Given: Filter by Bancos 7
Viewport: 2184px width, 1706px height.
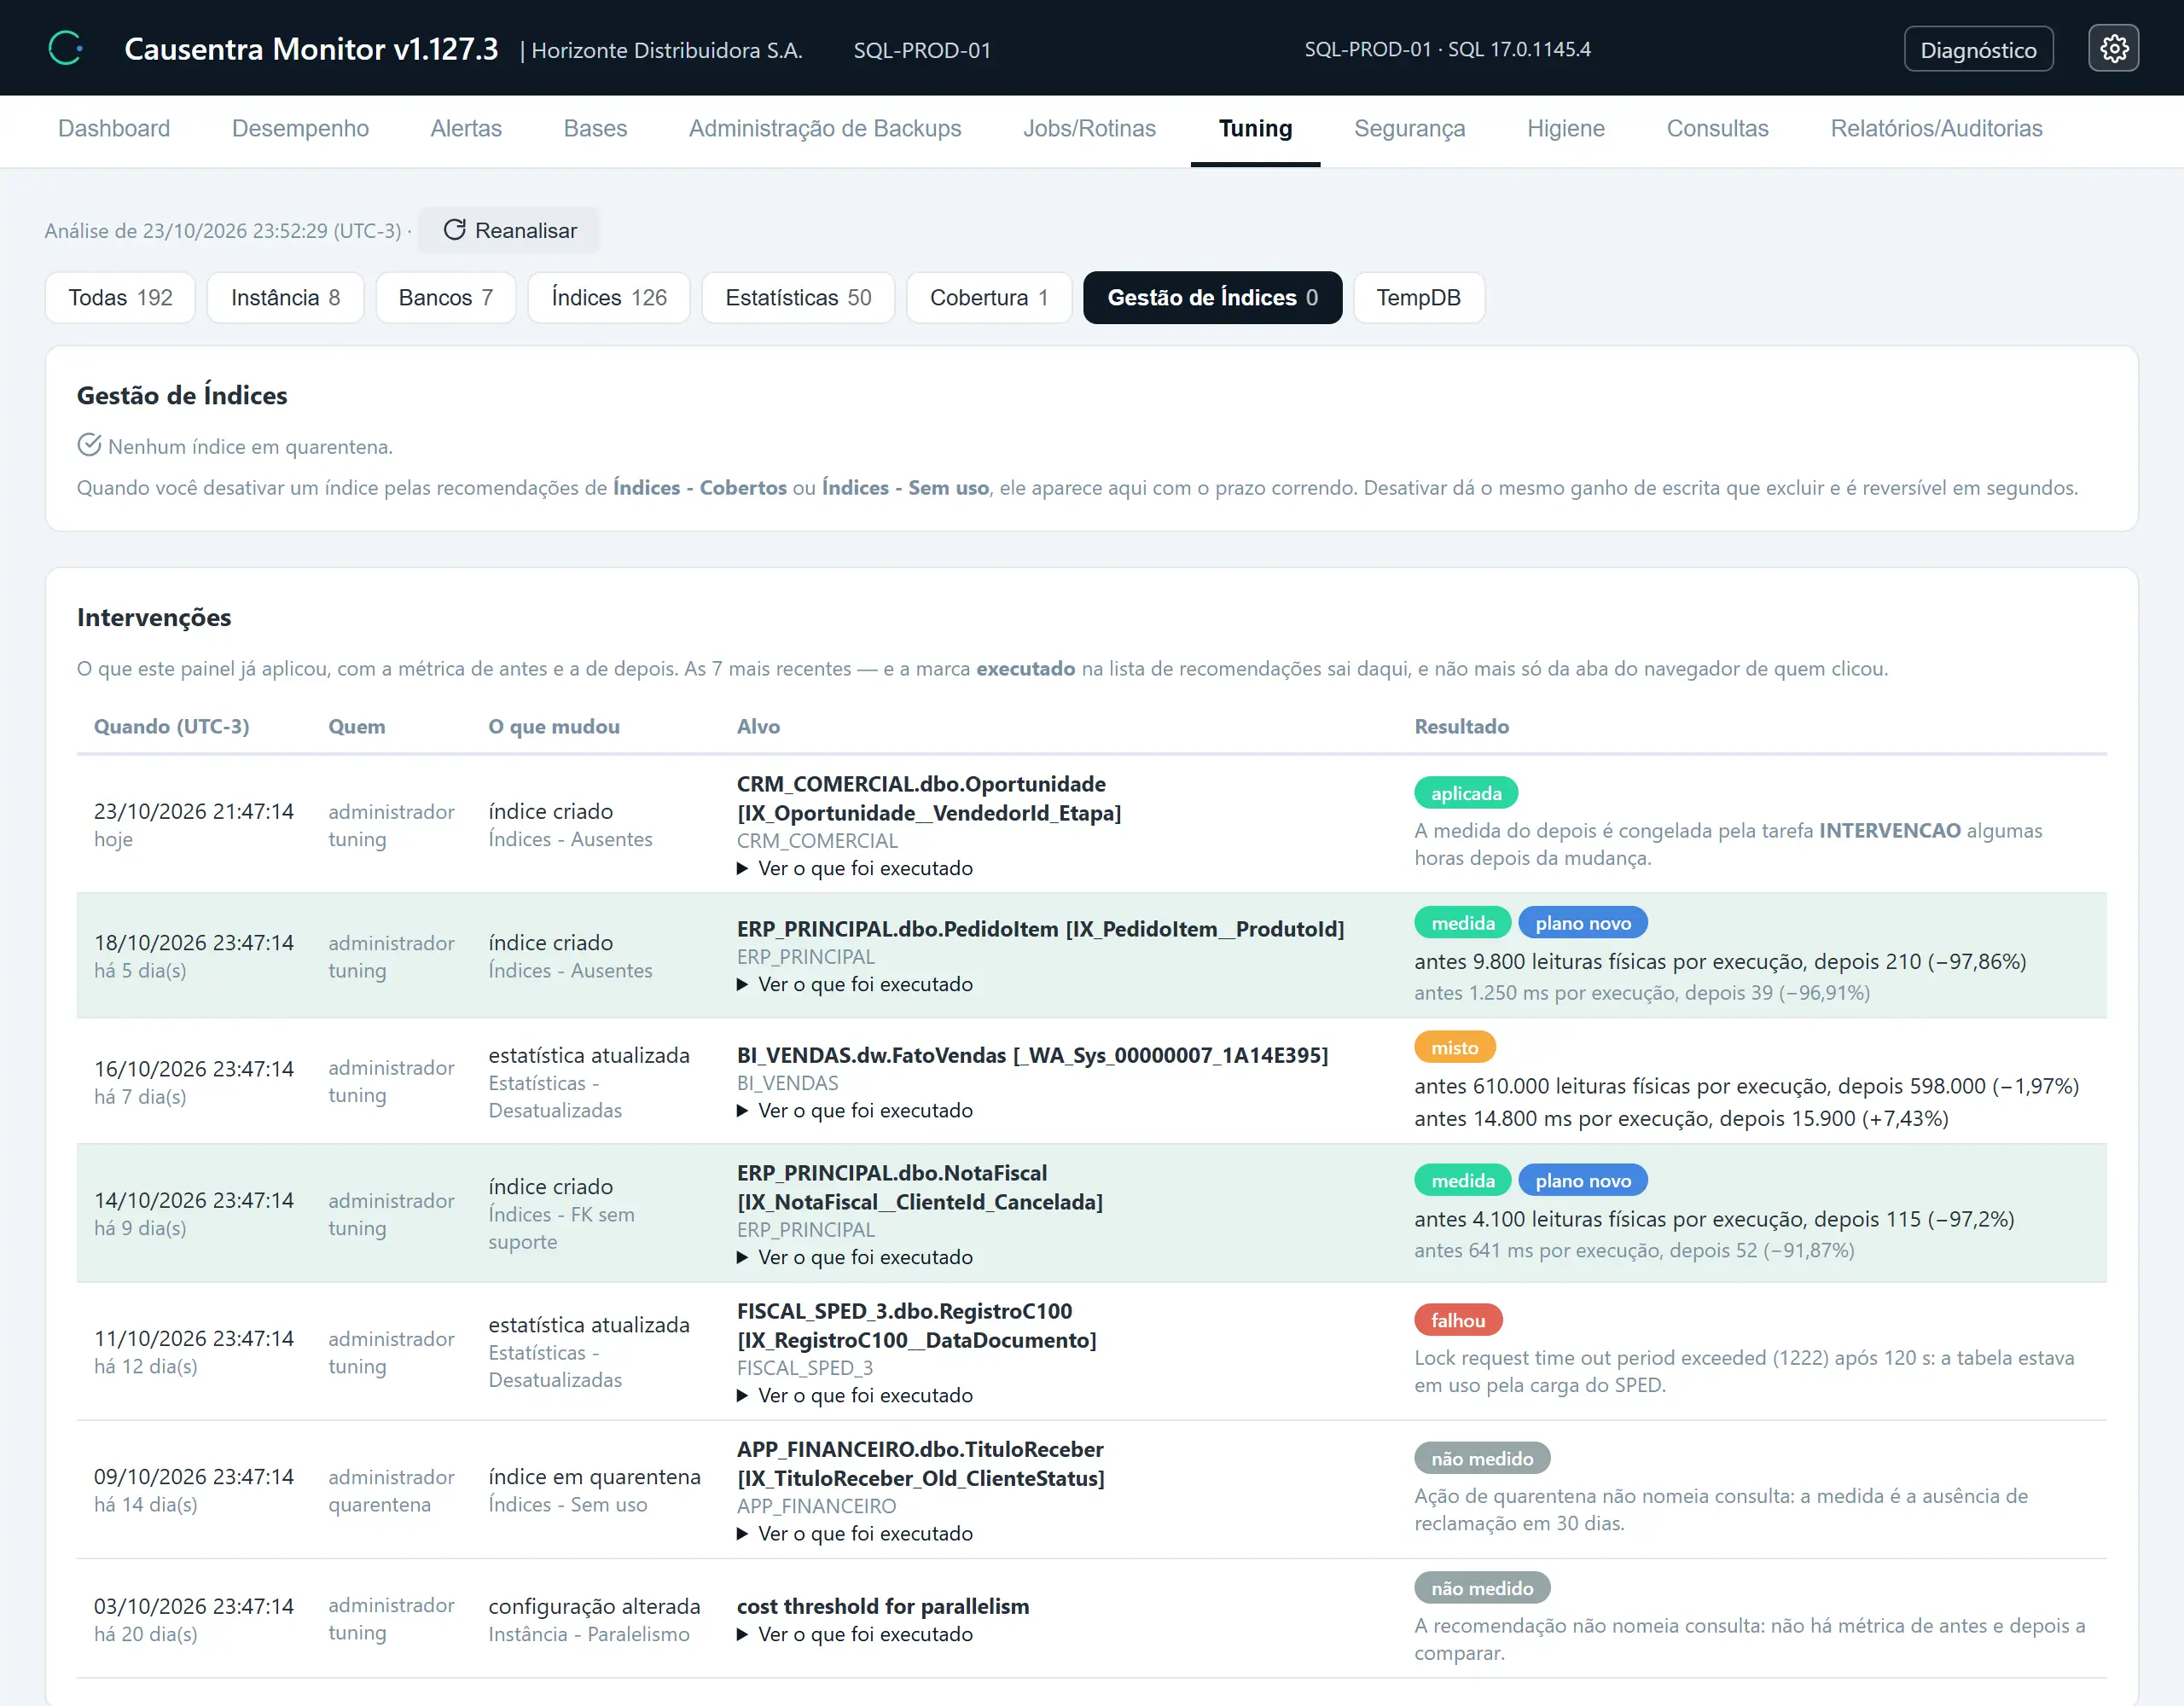Looking at the screenshot, I should coord(445,297).
